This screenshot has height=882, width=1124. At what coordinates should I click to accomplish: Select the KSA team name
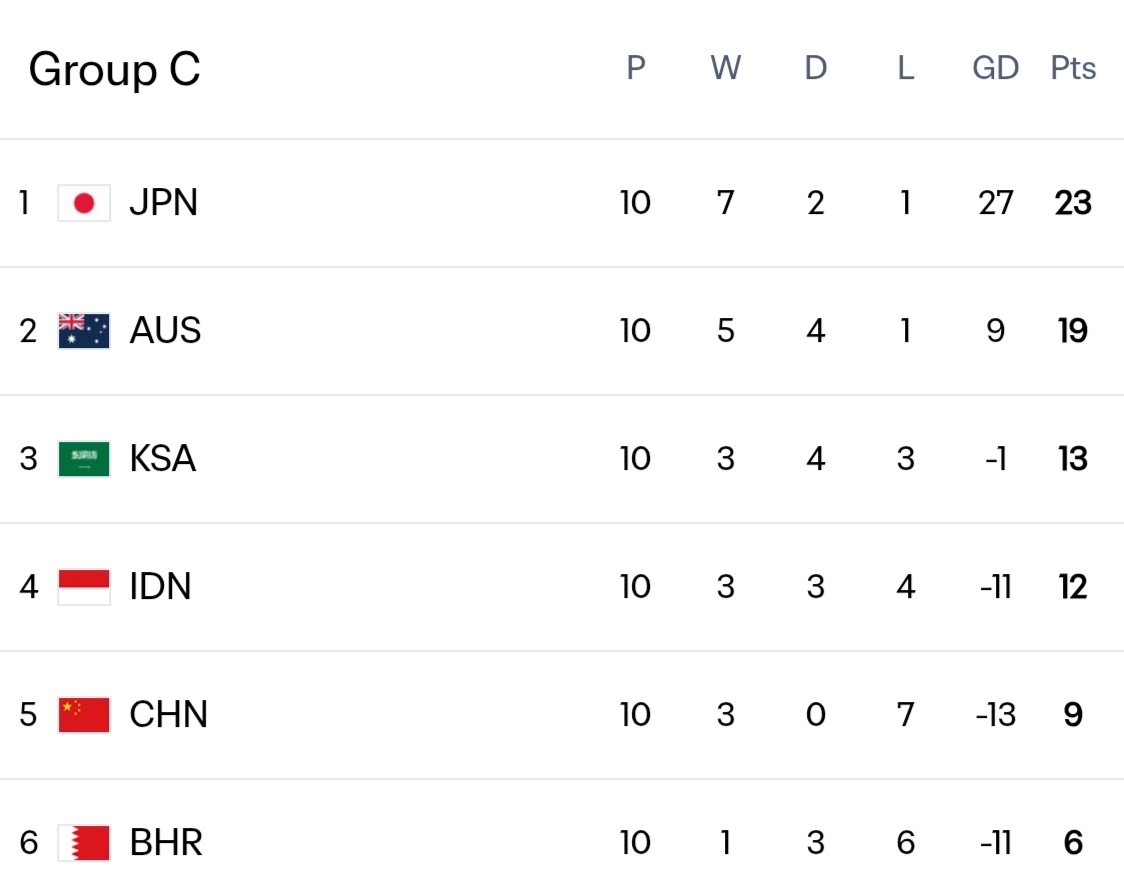click(x=163, y=459)
